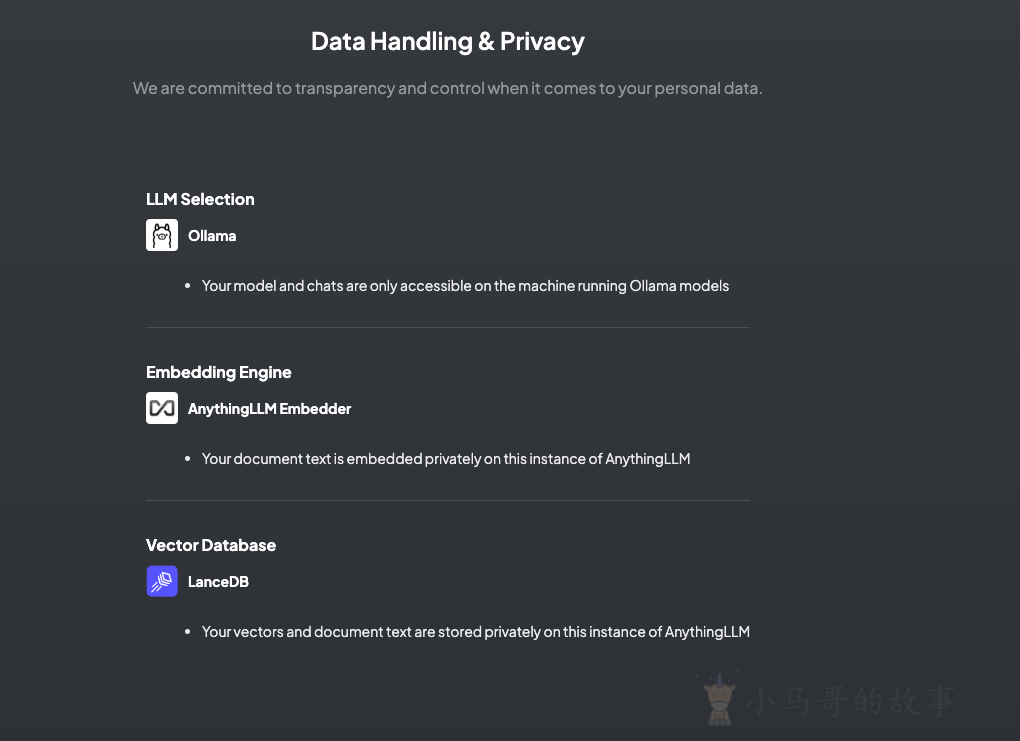Click the horse mascot watermark icon
Screen dimensions: 1020x741
tap(719, 700)
